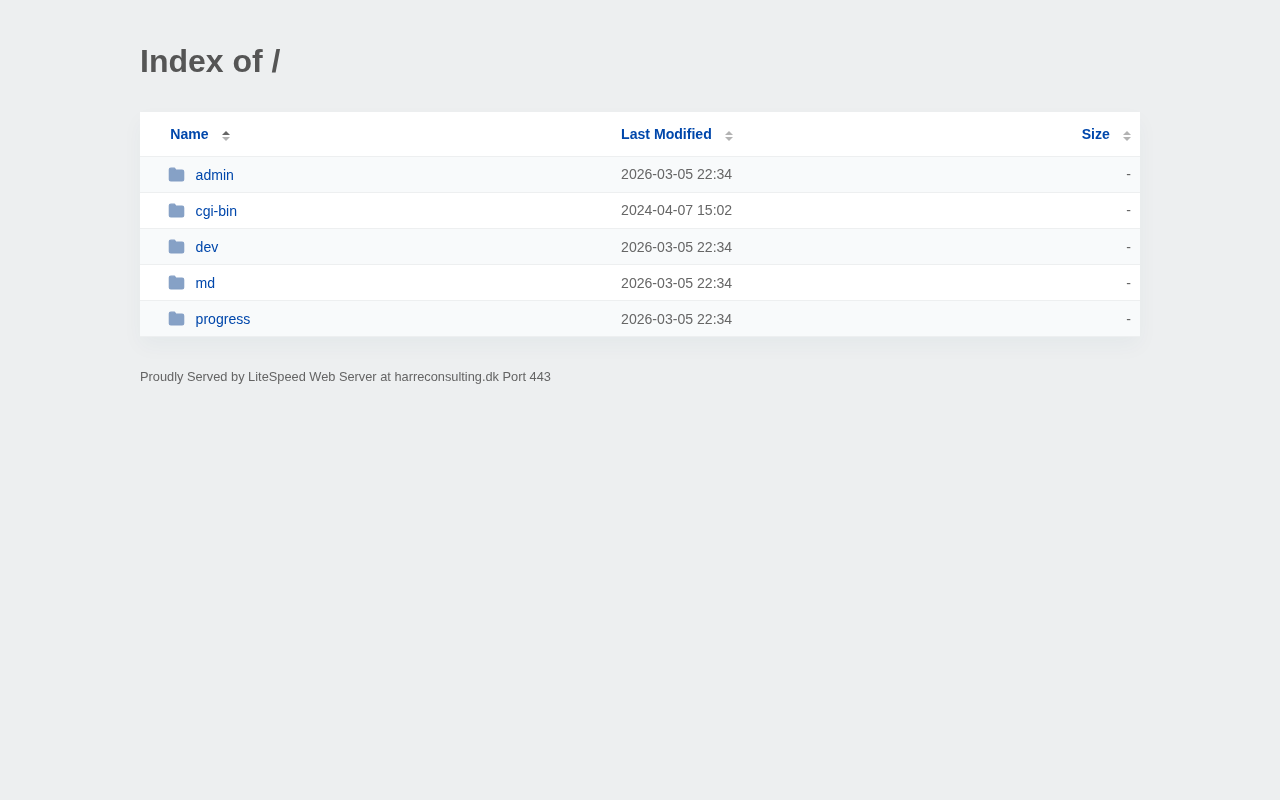The height and width of the screenshot is (800, 1280).
Task: Click the folder icon beside admin
Action: point(176,175)
